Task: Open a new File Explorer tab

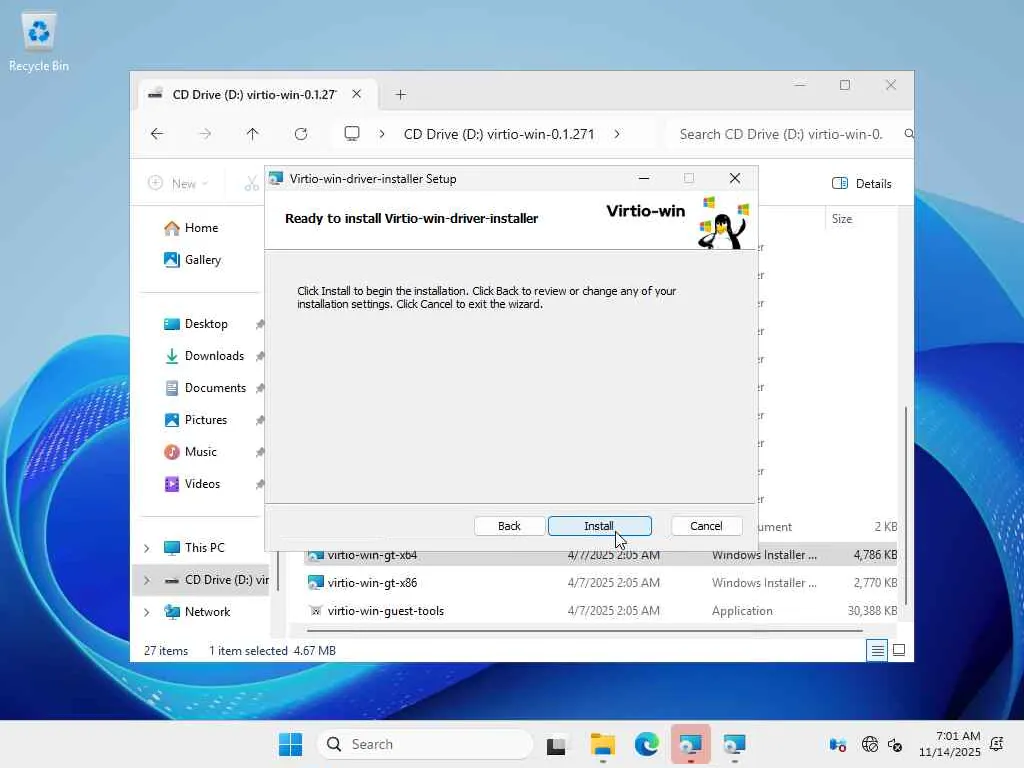Action: 400,95
